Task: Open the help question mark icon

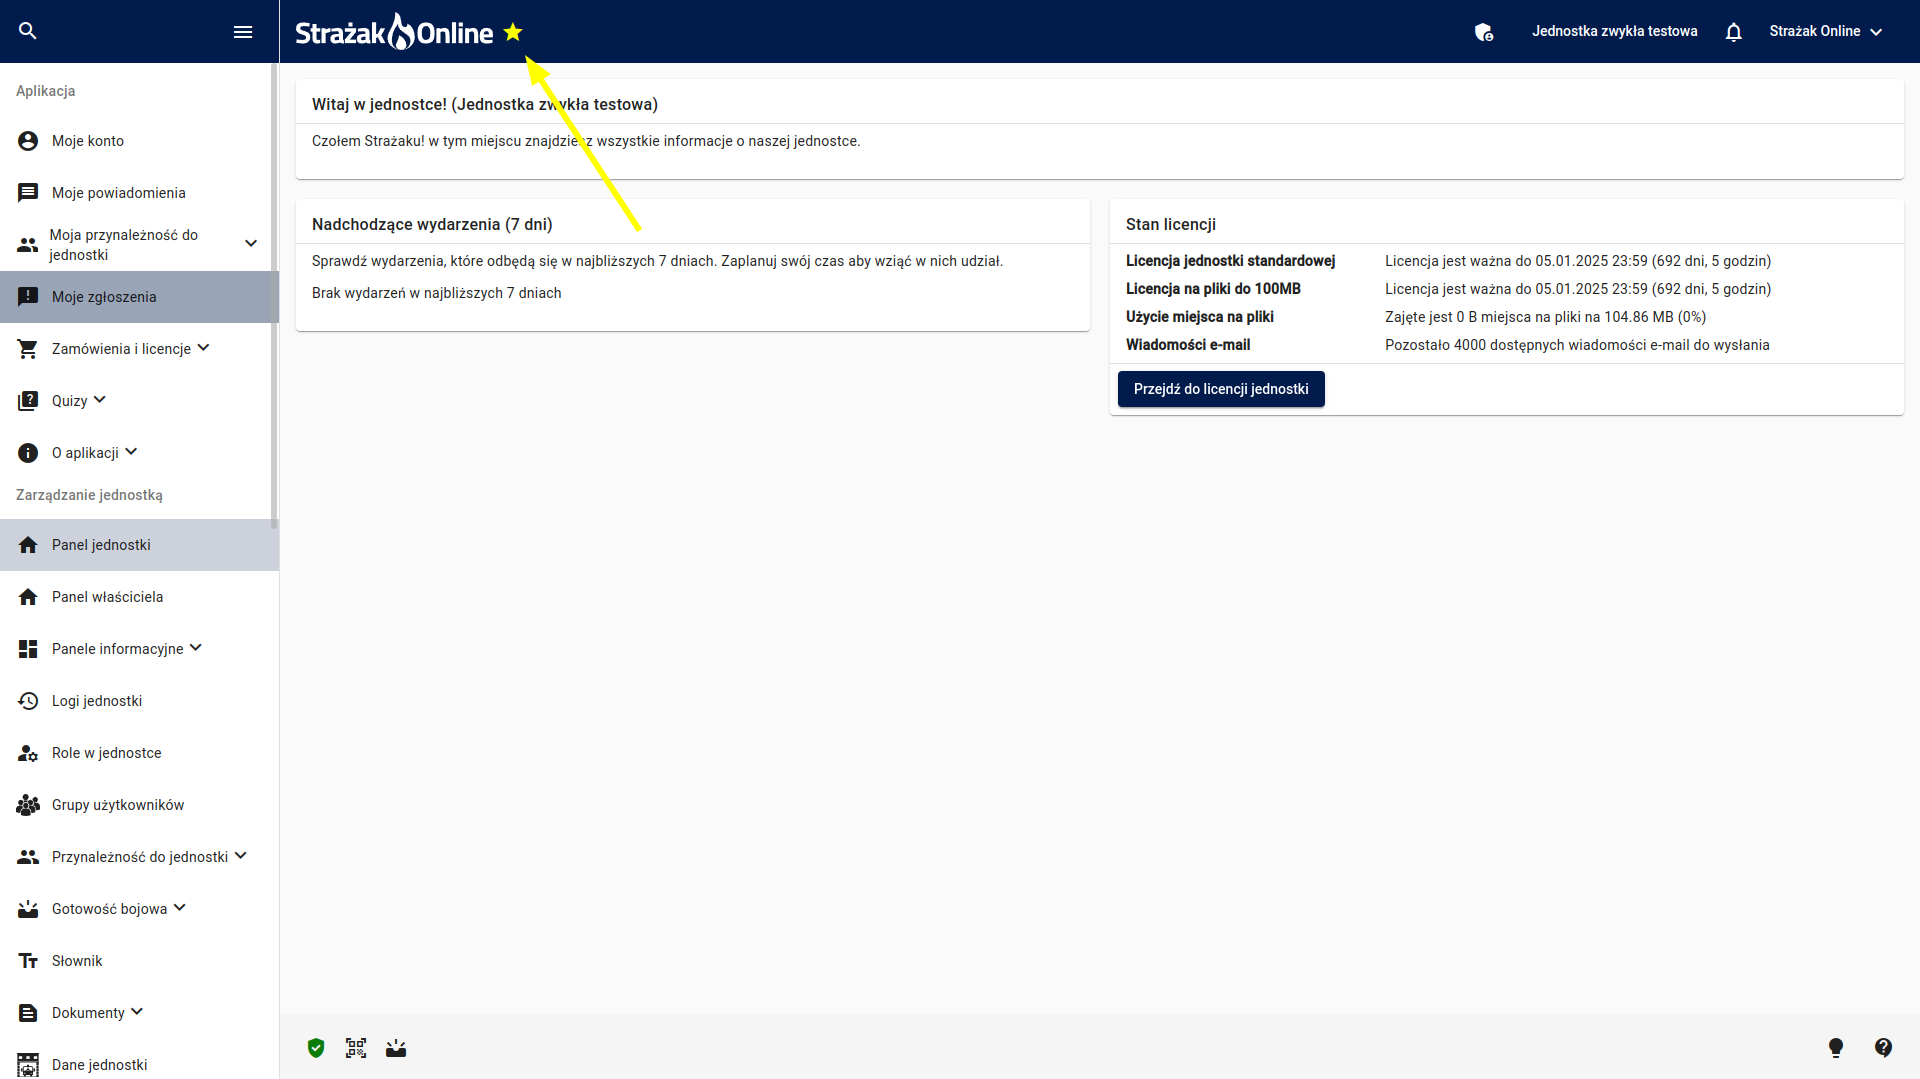Action: coord(1884,1048)
